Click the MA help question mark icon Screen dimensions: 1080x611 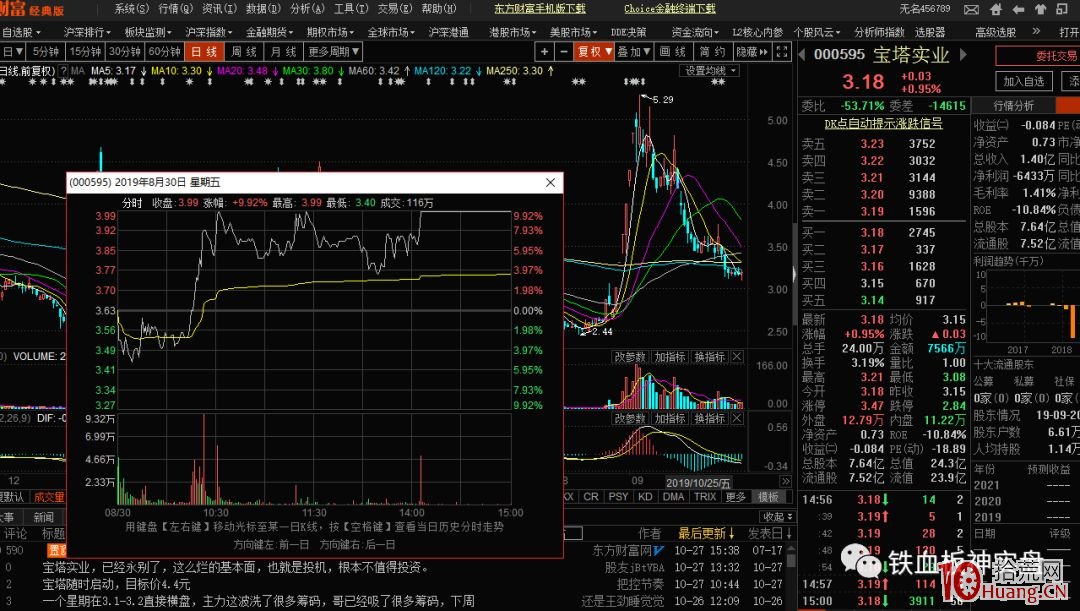(63, 71)
